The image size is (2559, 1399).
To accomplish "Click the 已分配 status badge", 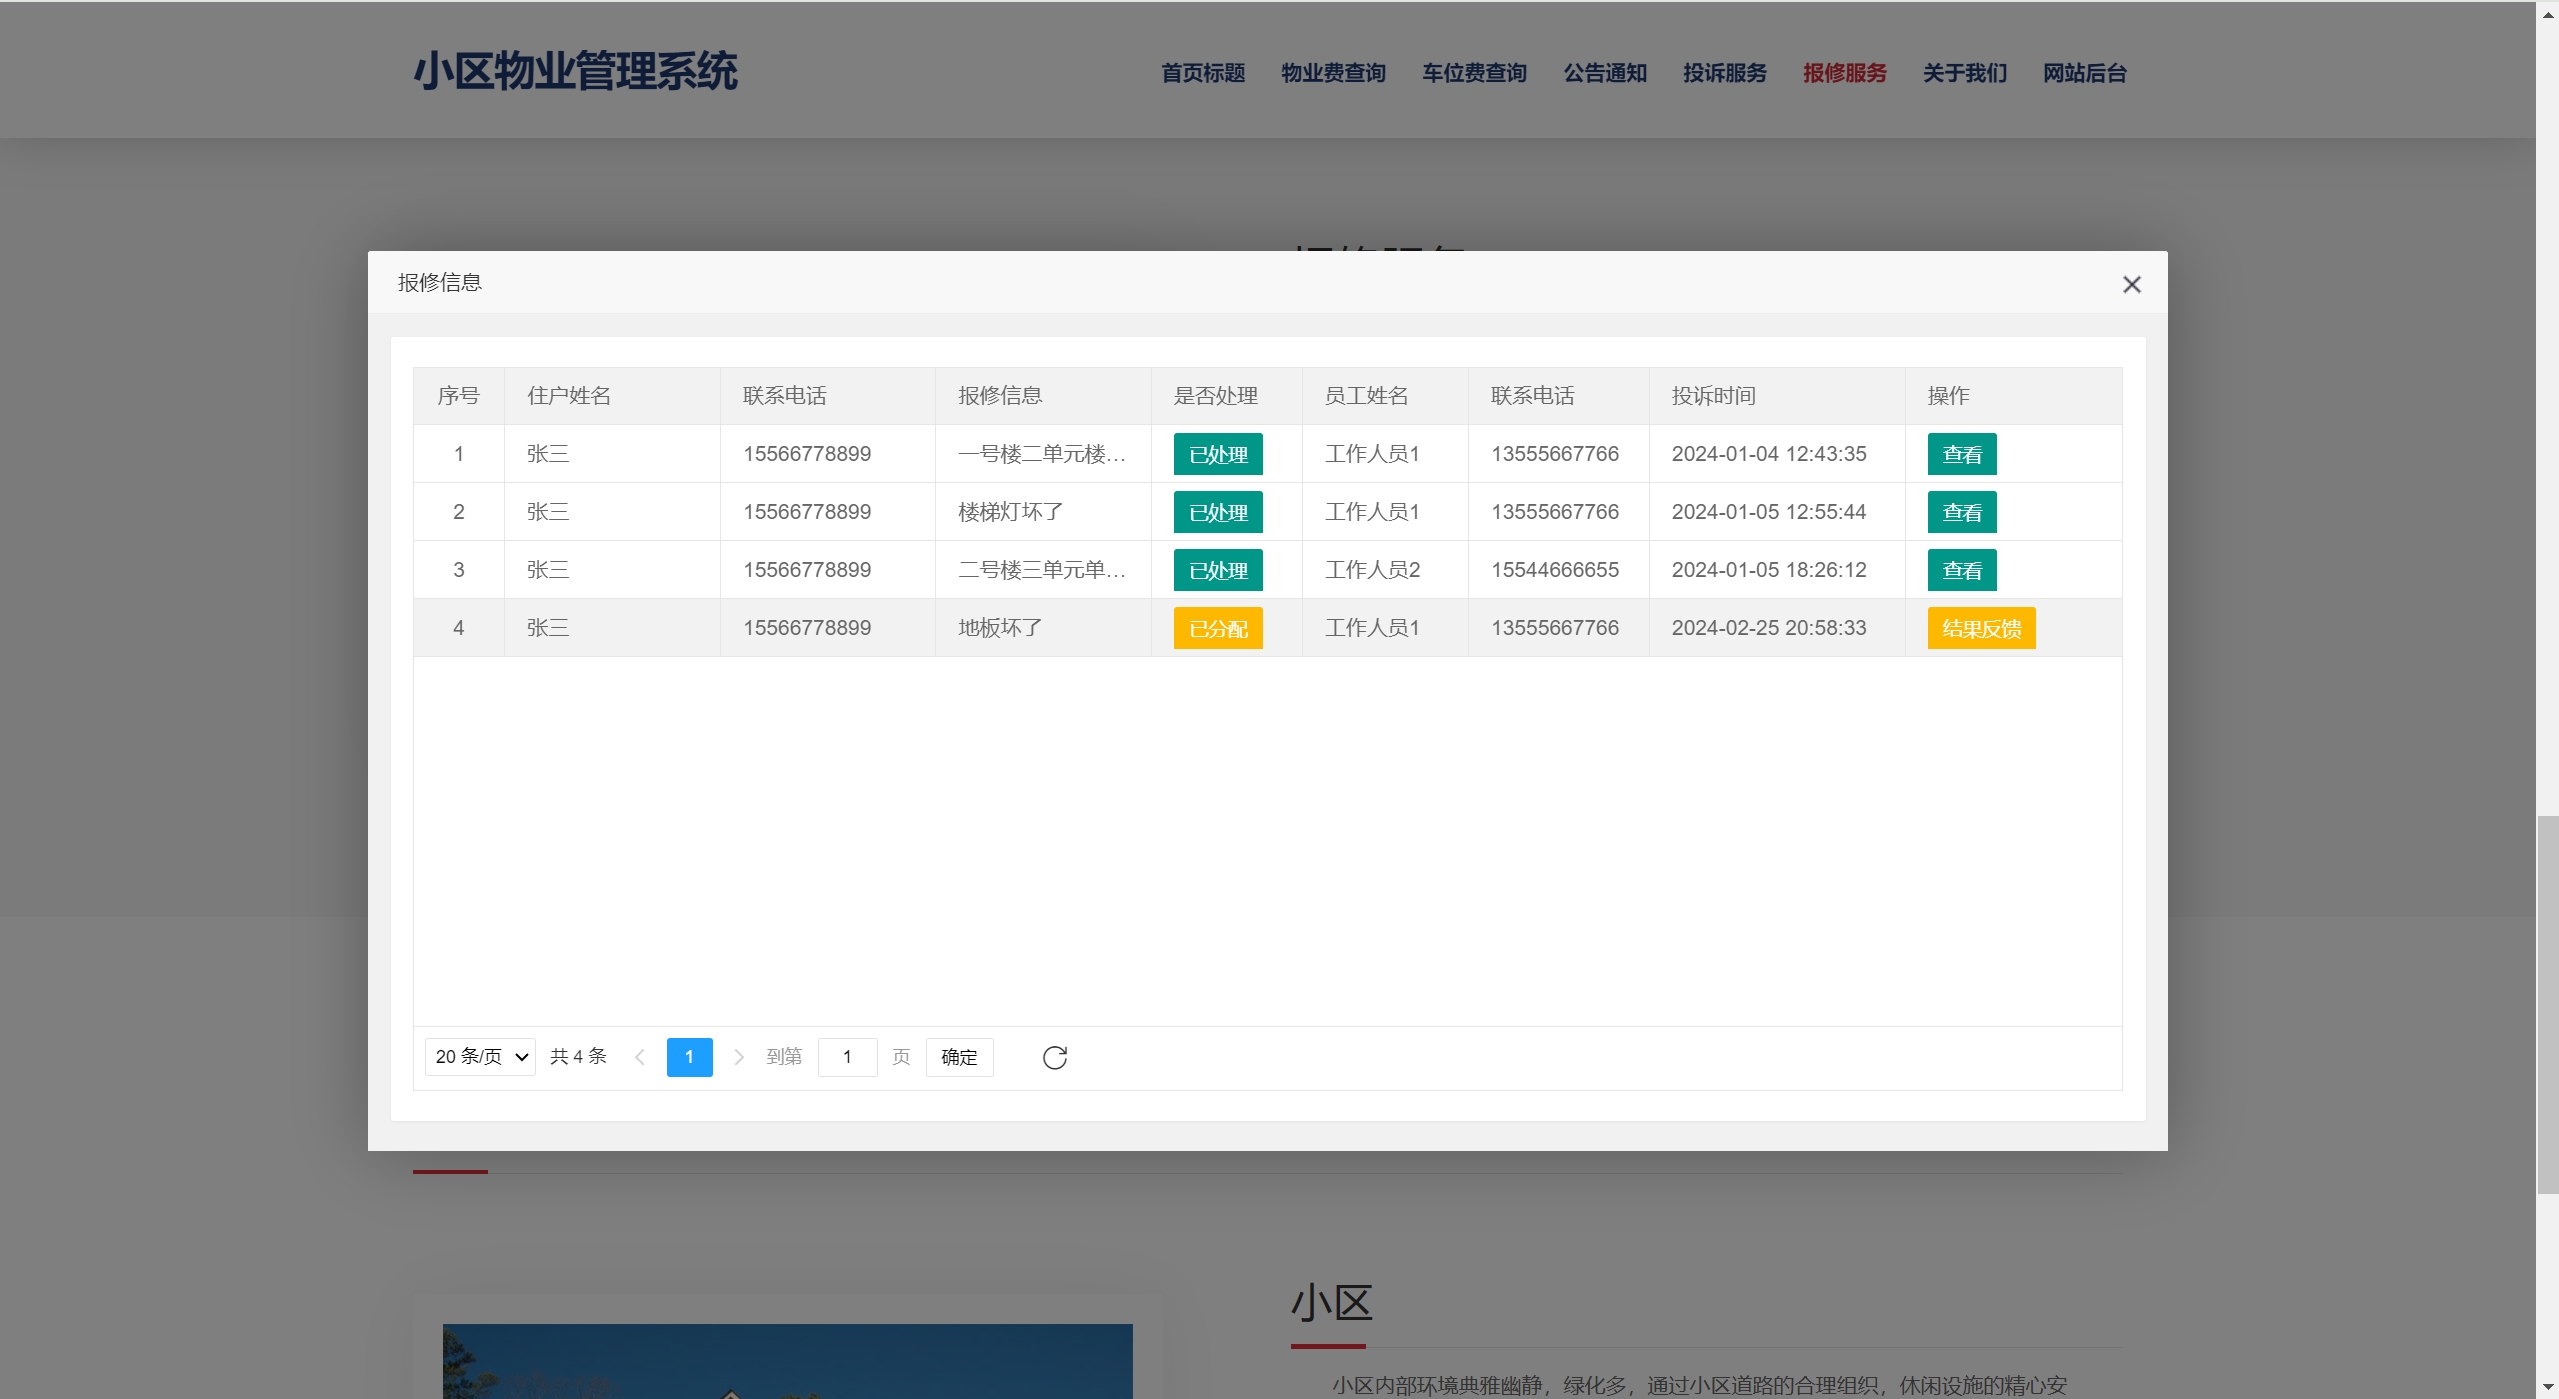I will pos(1217,628).
